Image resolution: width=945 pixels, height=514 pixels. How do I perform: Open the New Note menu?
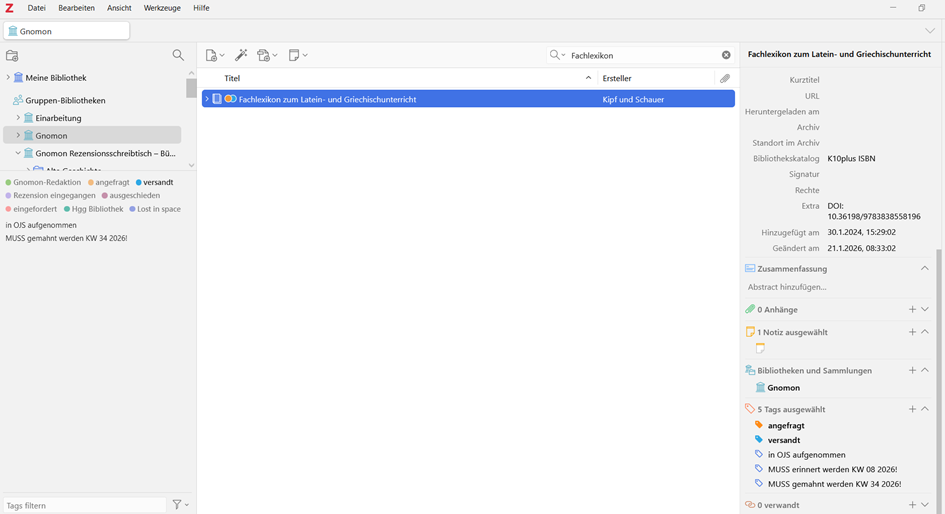(298, 55)
